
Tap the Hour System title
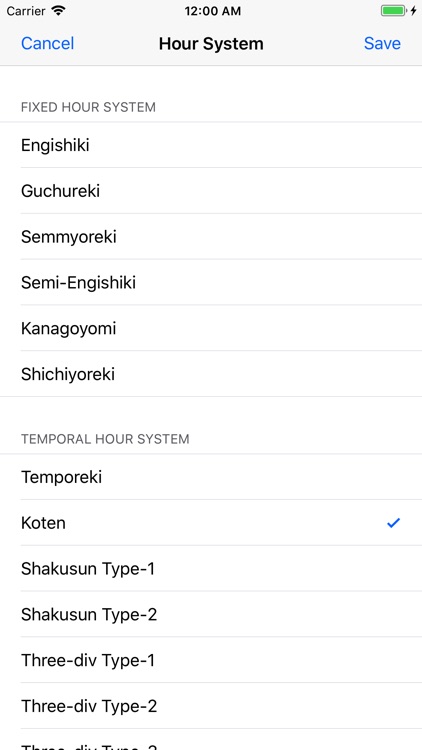(211, 44)
